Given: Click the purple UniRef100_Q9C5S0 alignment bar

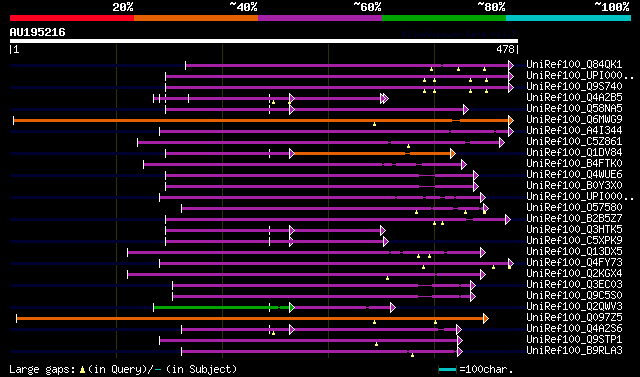Looking at the screenshot, I should click(322, 296).
